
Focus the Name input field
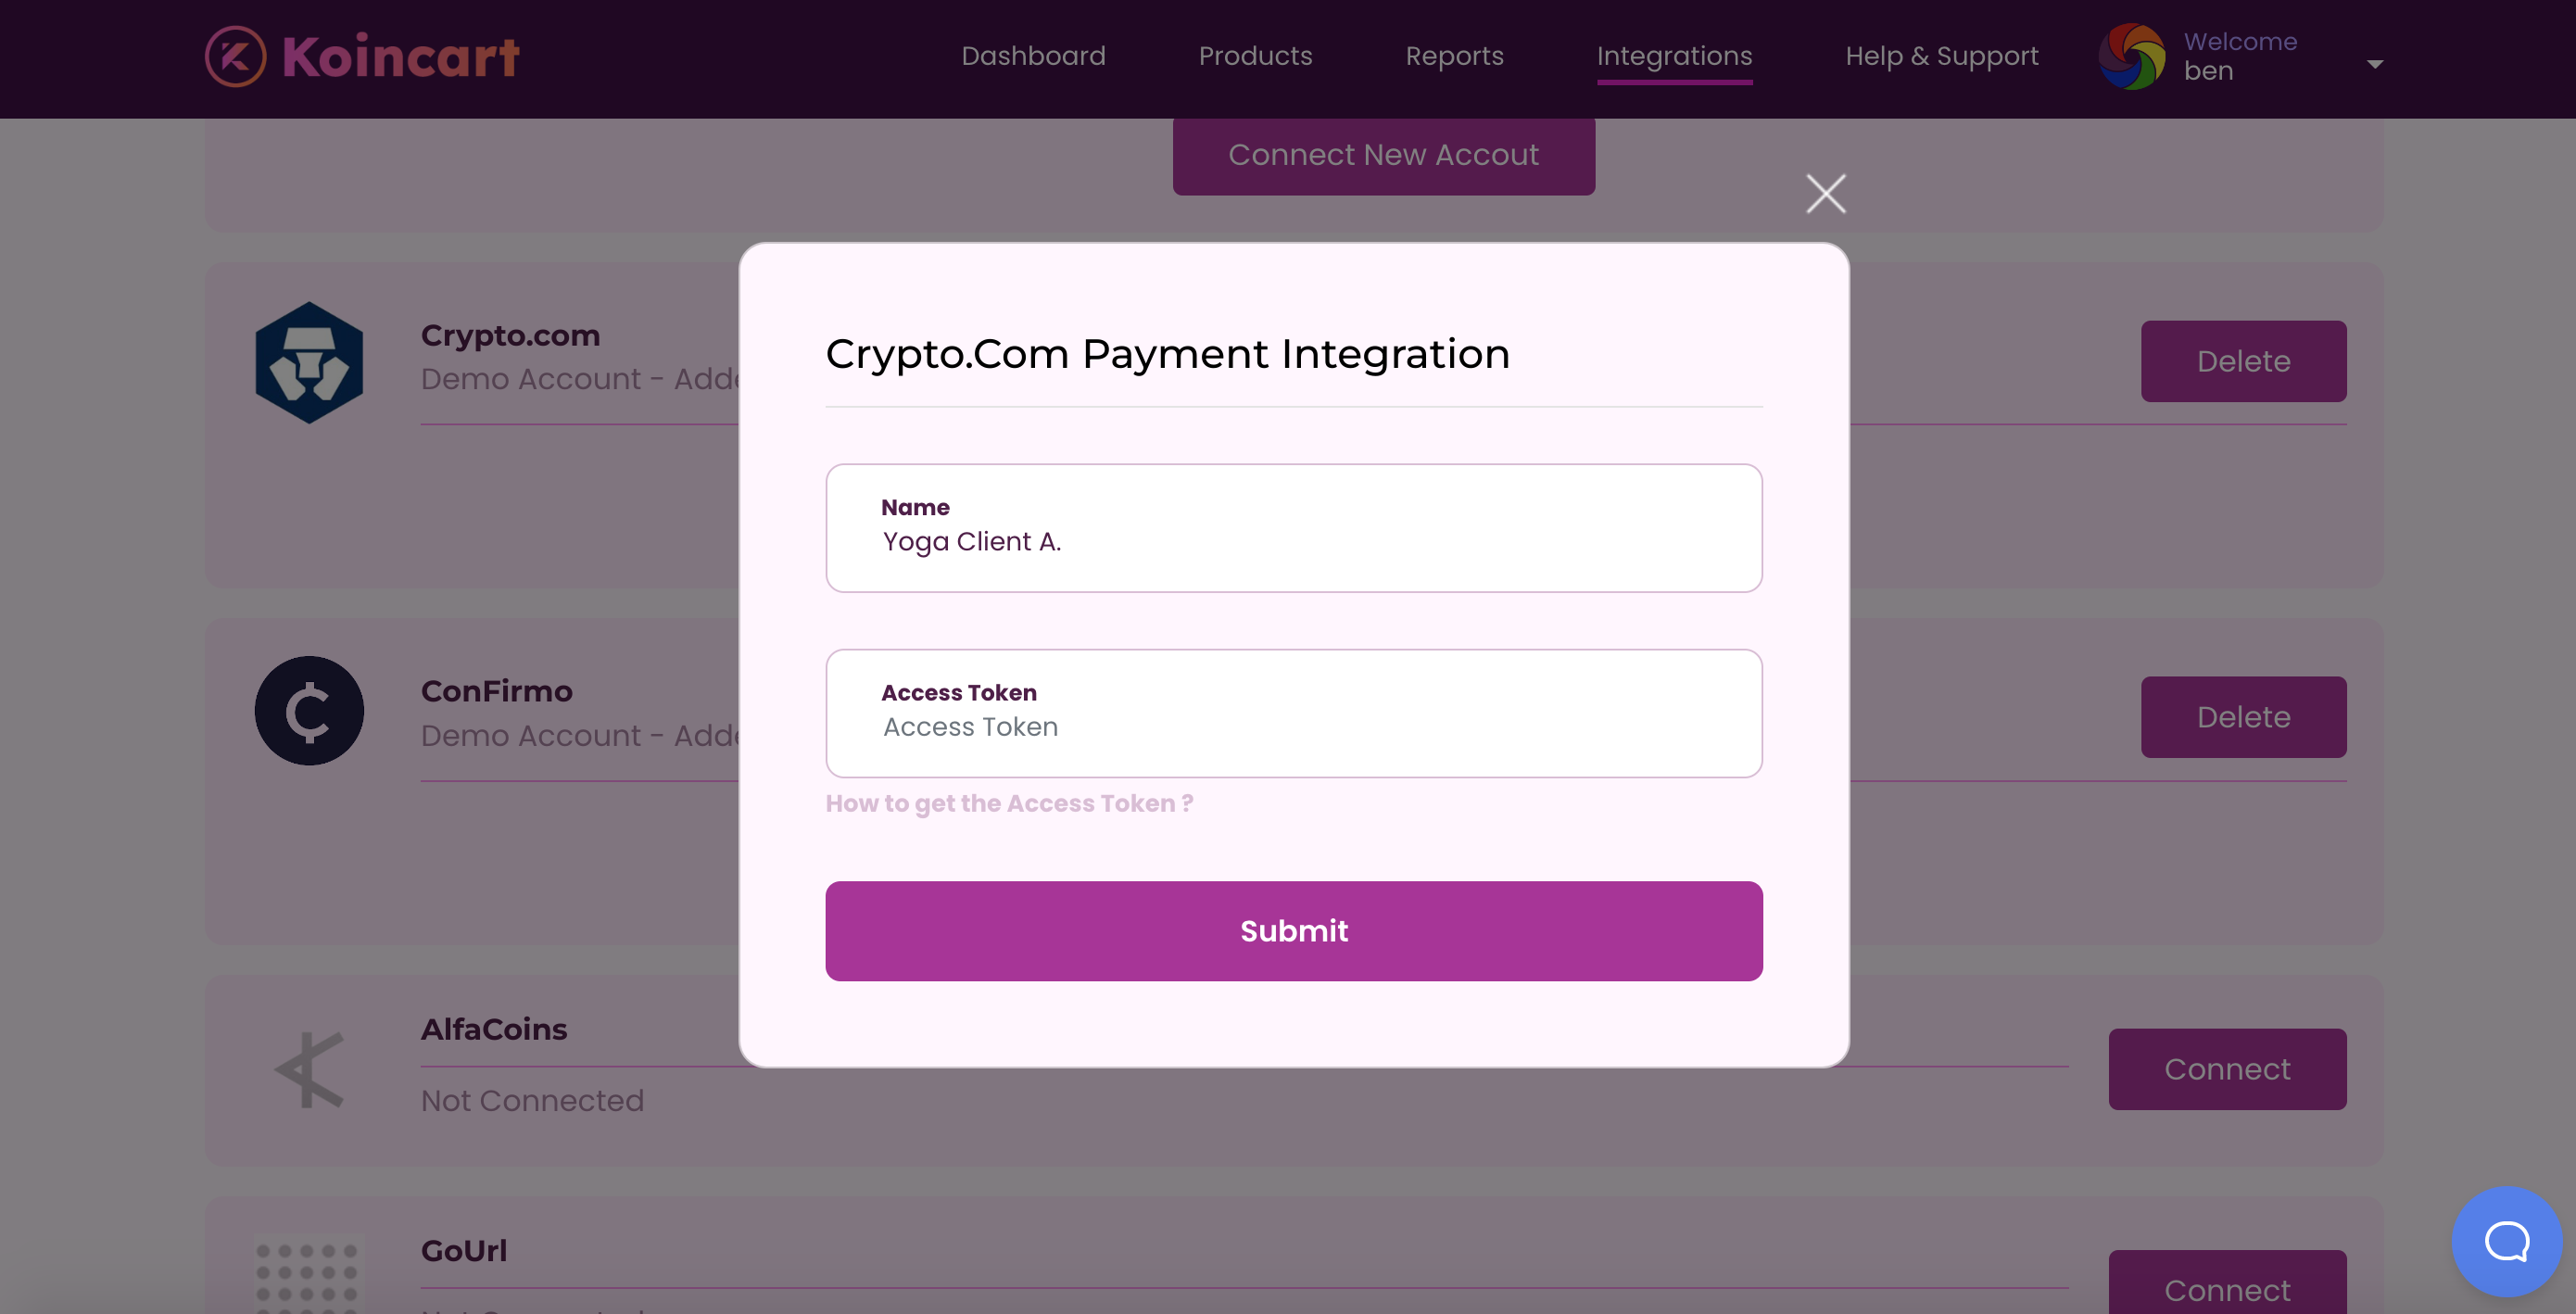pyautogui.click(x=1293, y=541)
